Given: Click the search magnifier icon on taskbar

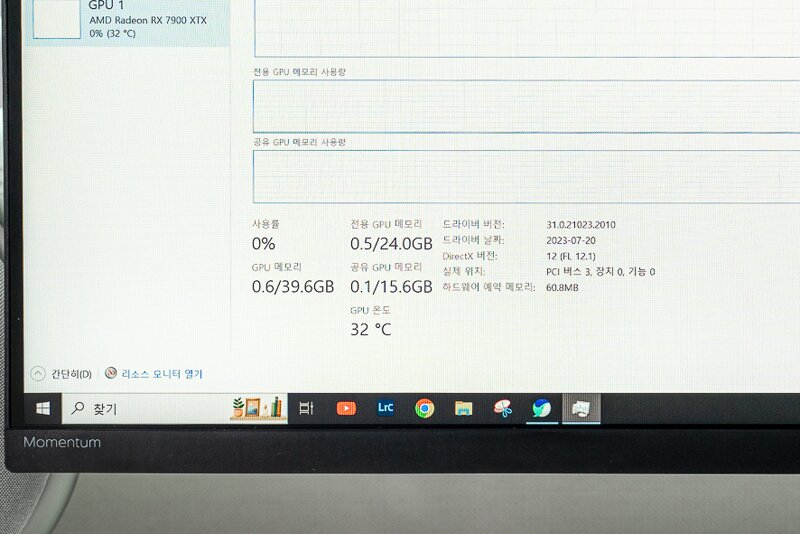Looking at the screenshot, I should 78,408.
